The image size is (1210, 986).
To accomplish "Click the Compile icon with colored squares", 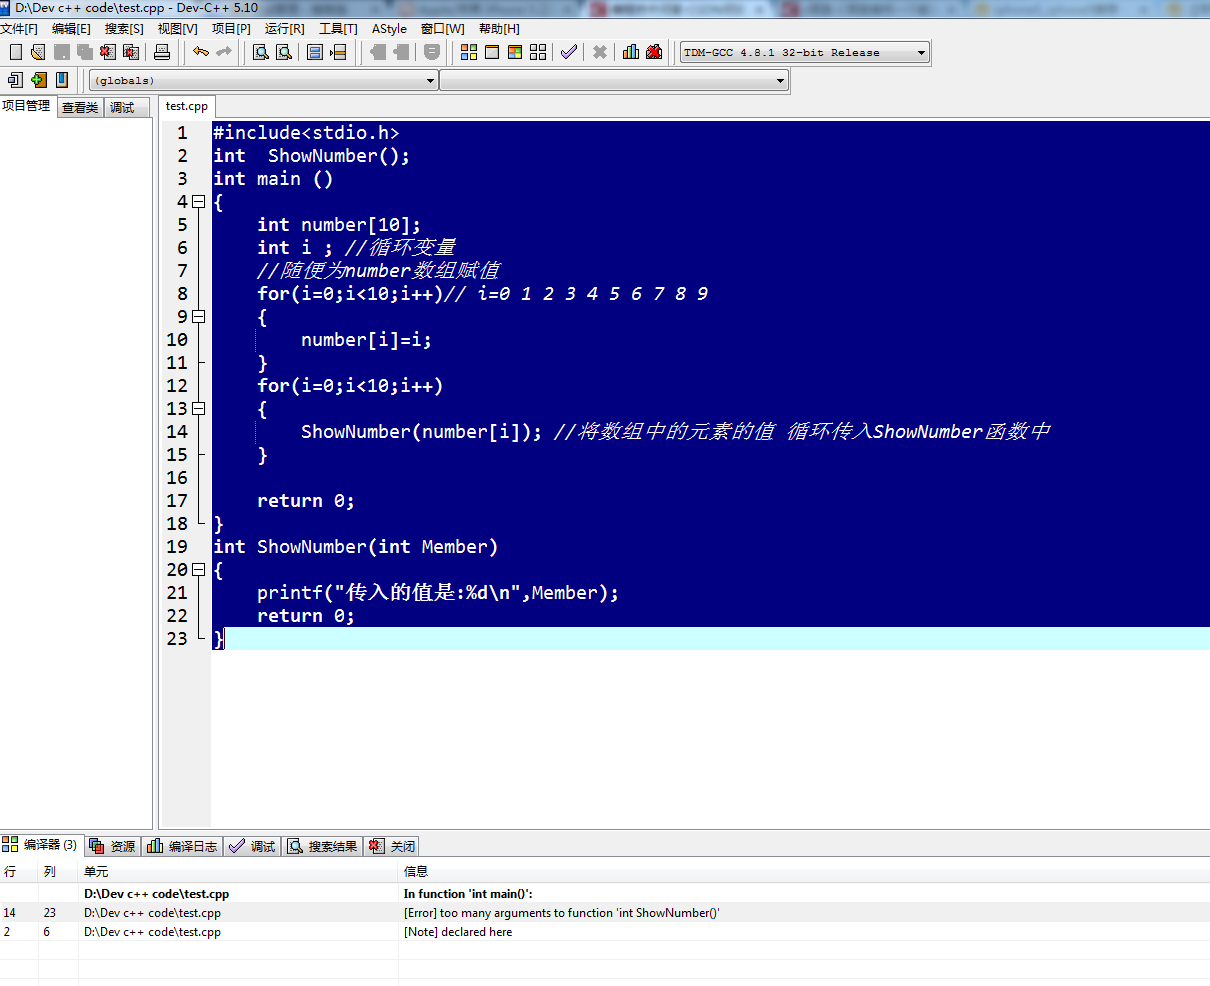I will (x=469, y=52).
